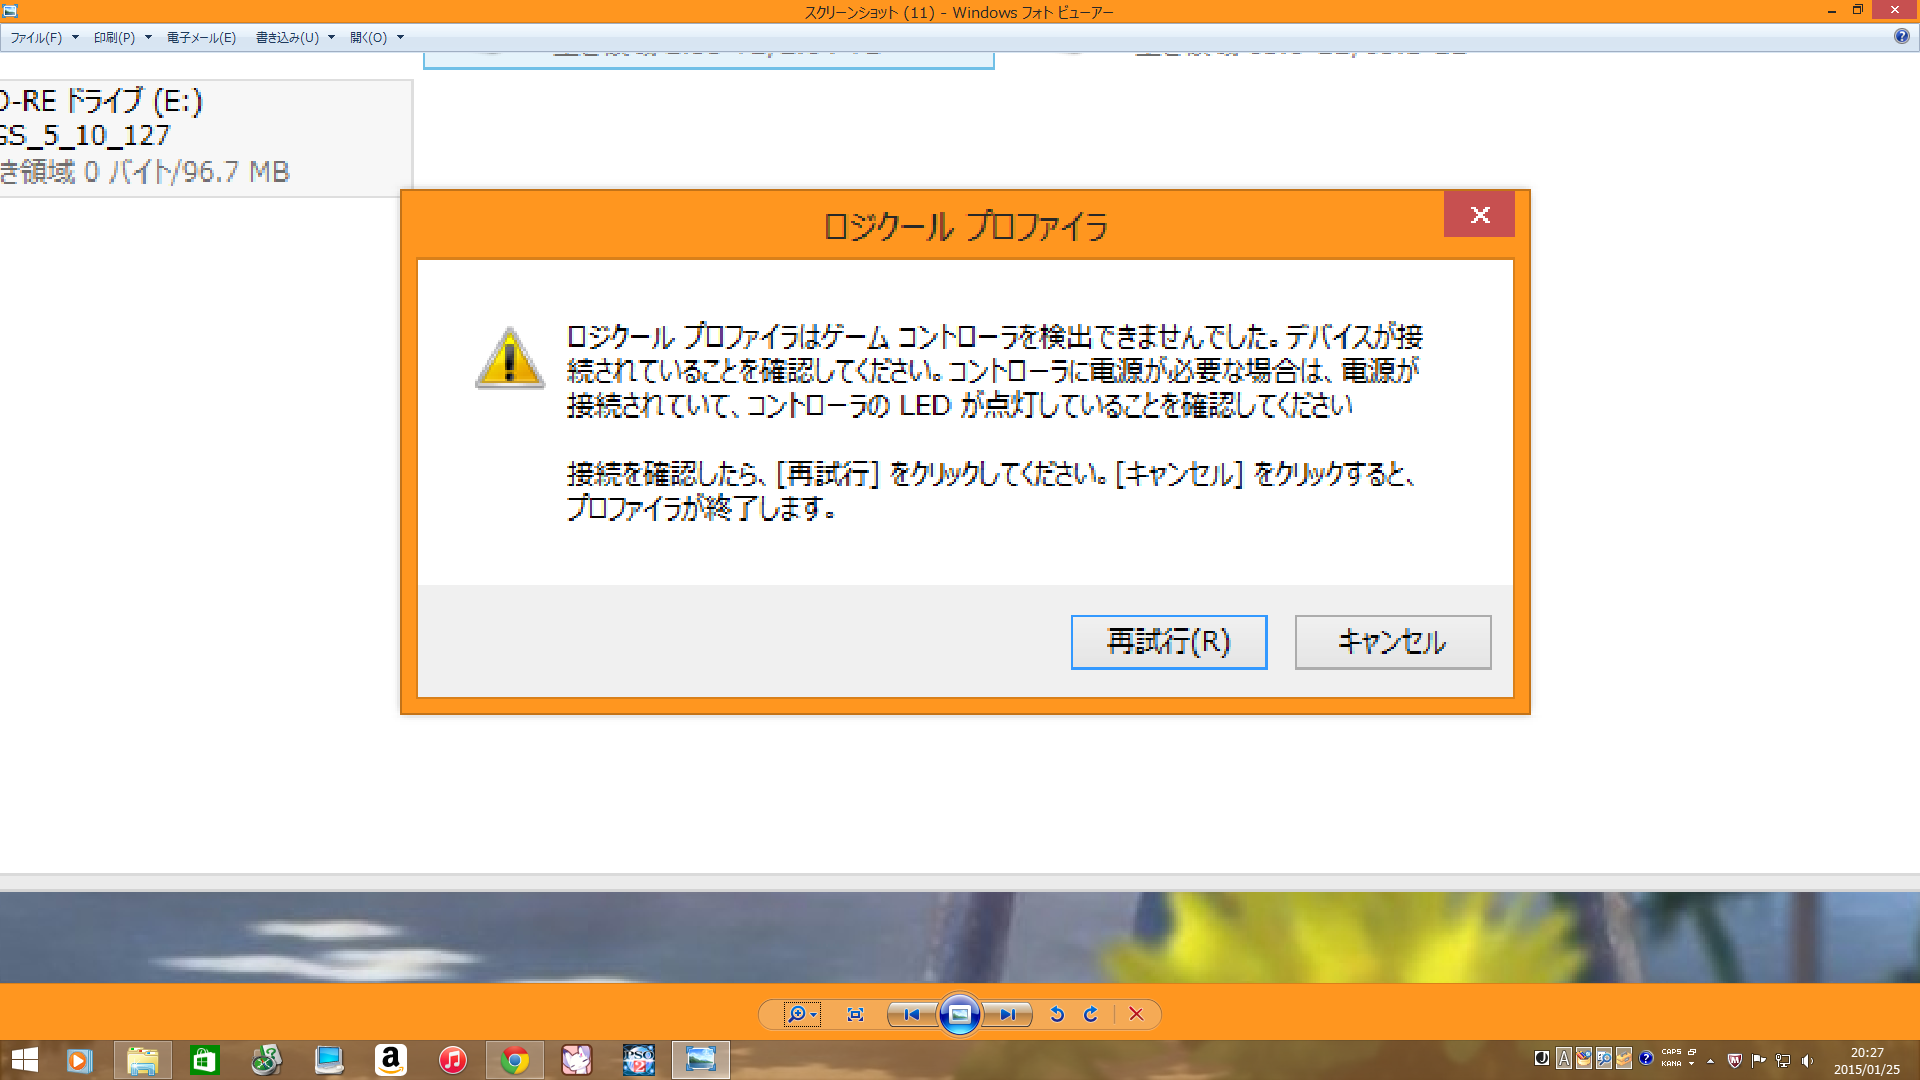This screenshot has width=1920, height=1080.
Task: Click the actual size fit icon
Action: coord(855,1014)
